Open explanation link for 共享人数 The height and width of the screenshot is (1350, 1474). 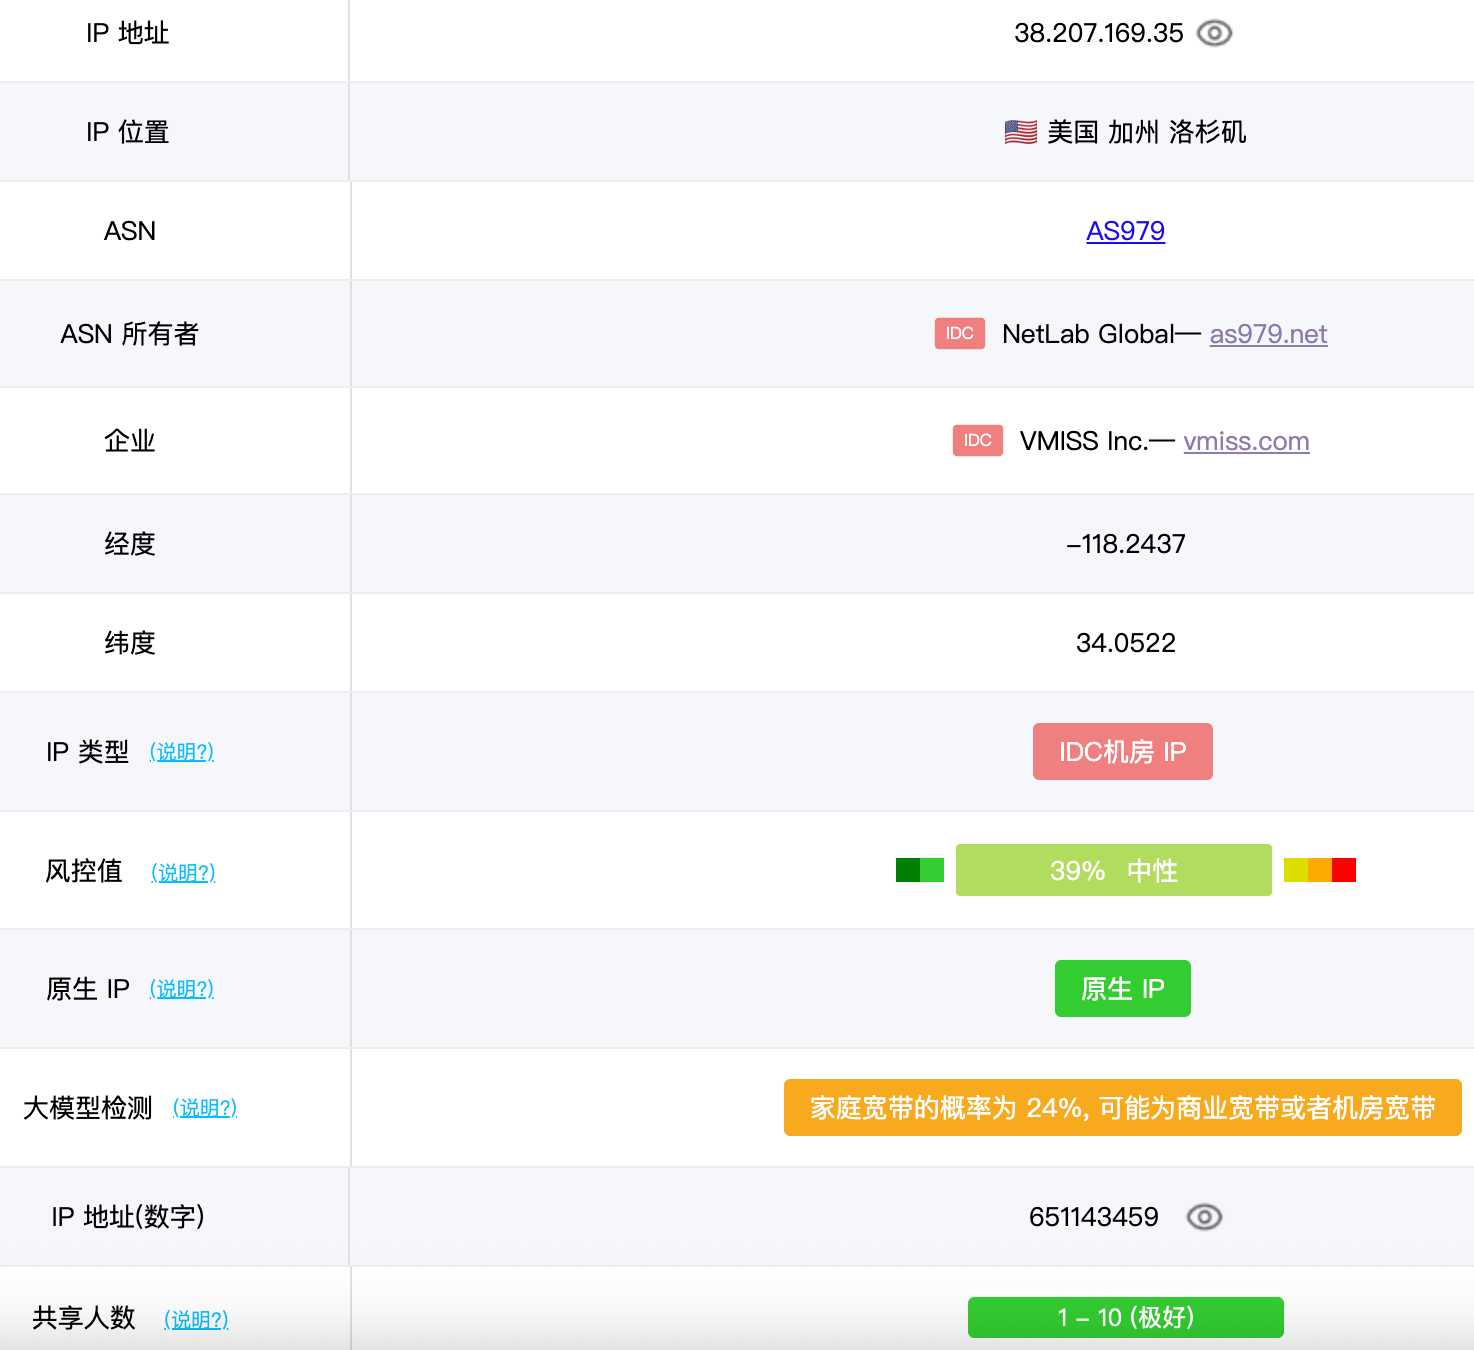click(x=196, y=1320)
